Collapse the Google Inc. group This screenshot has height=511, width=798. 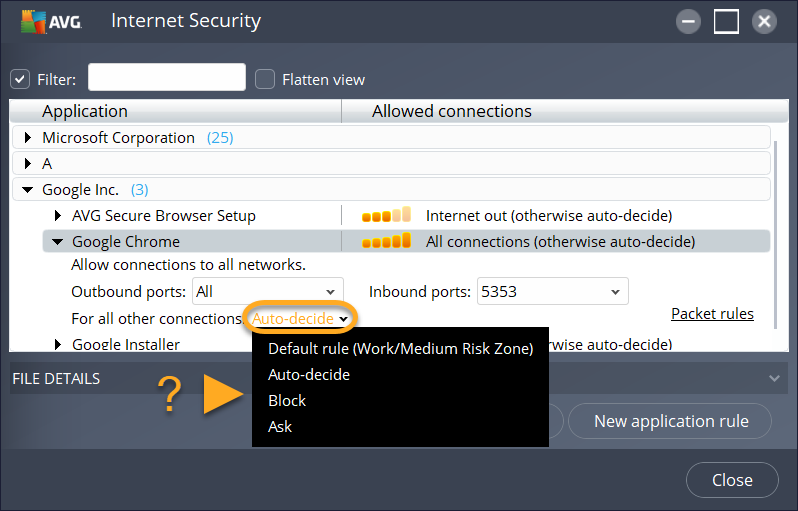tap(28, 189)
